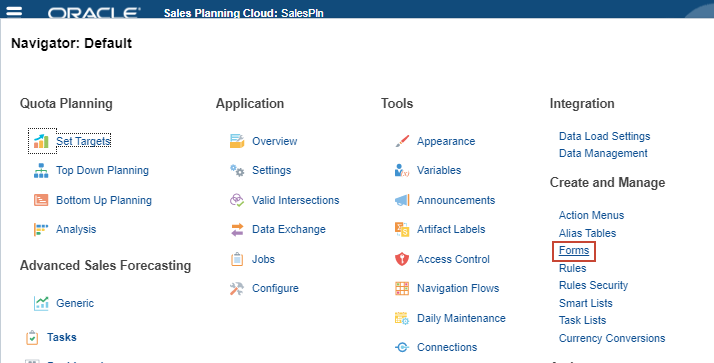Image resolution: width=714 pixels, height=363 pixels.
Task: Go to Bottom Up Planning
Action: (x=104, y=200)
